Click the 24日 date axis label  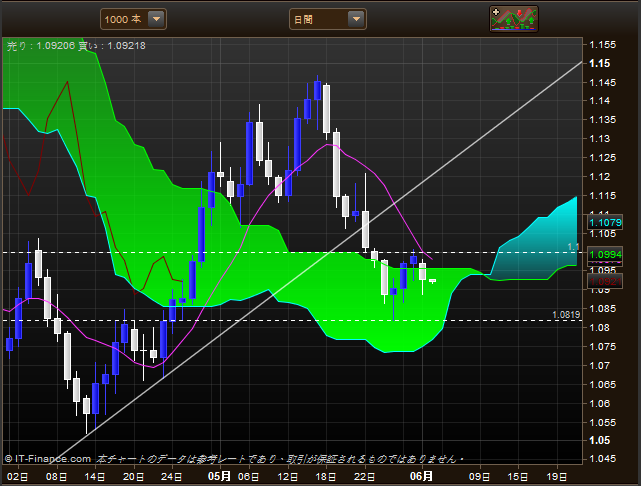(x=172, y=477)
